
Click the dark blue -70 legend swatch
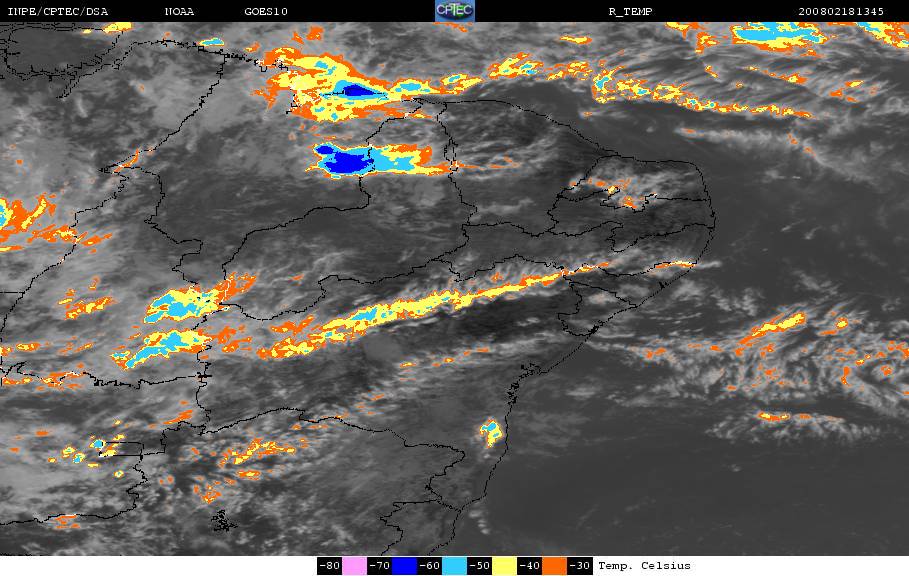pos(404,566)
